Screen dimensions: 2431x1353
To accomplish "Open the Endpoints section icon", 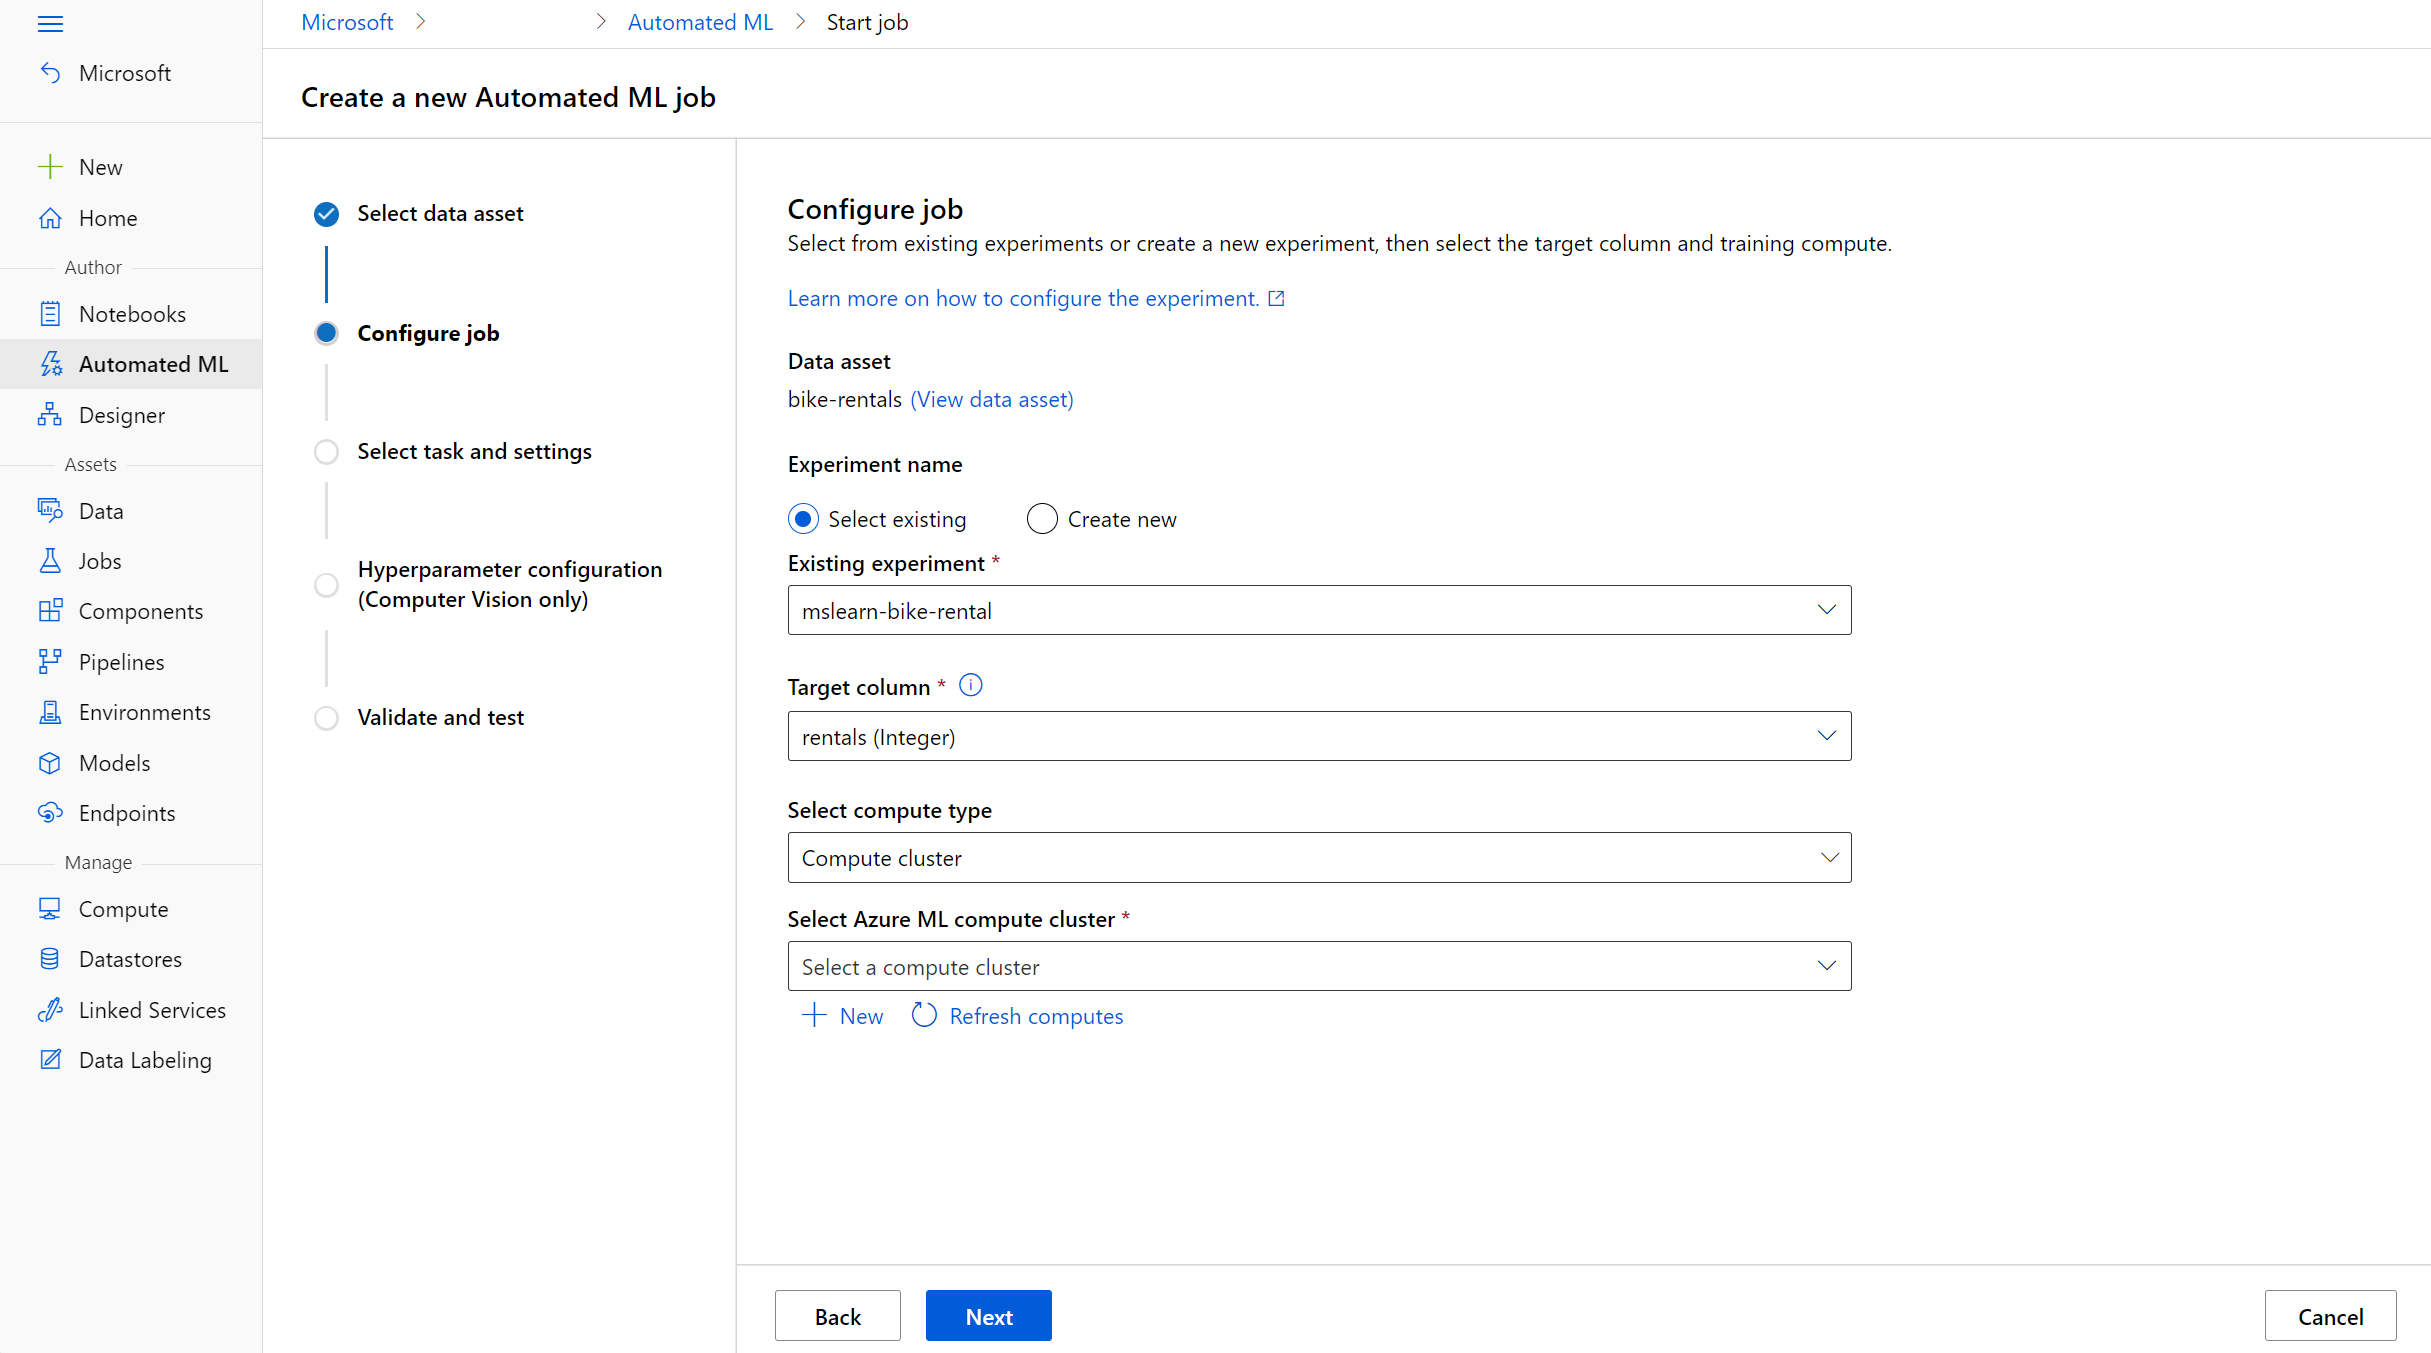I will [49, 813].
